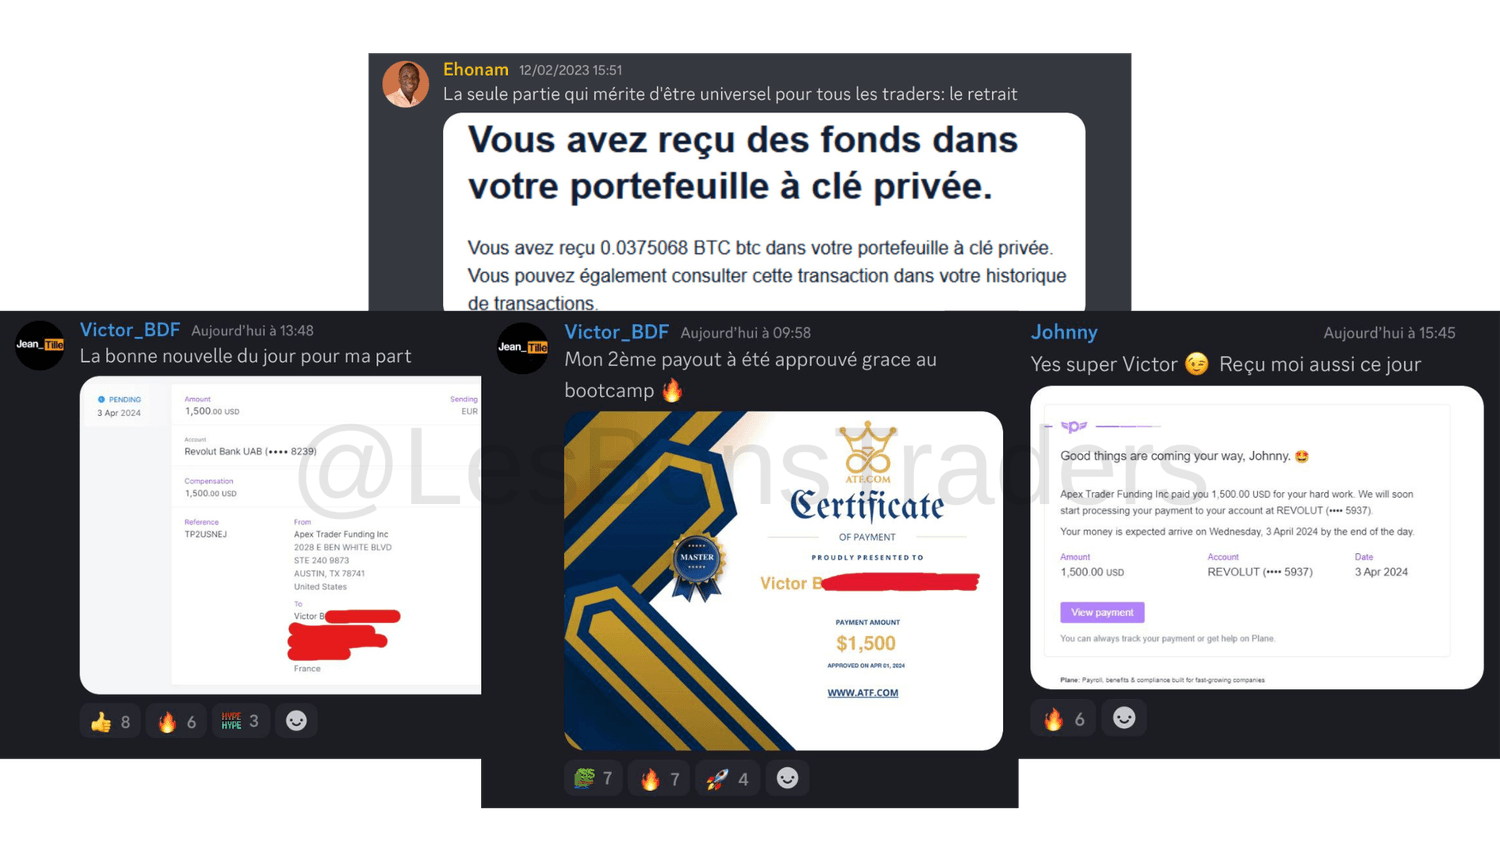Click the thumbs up reaction with 8

point(110,721)
